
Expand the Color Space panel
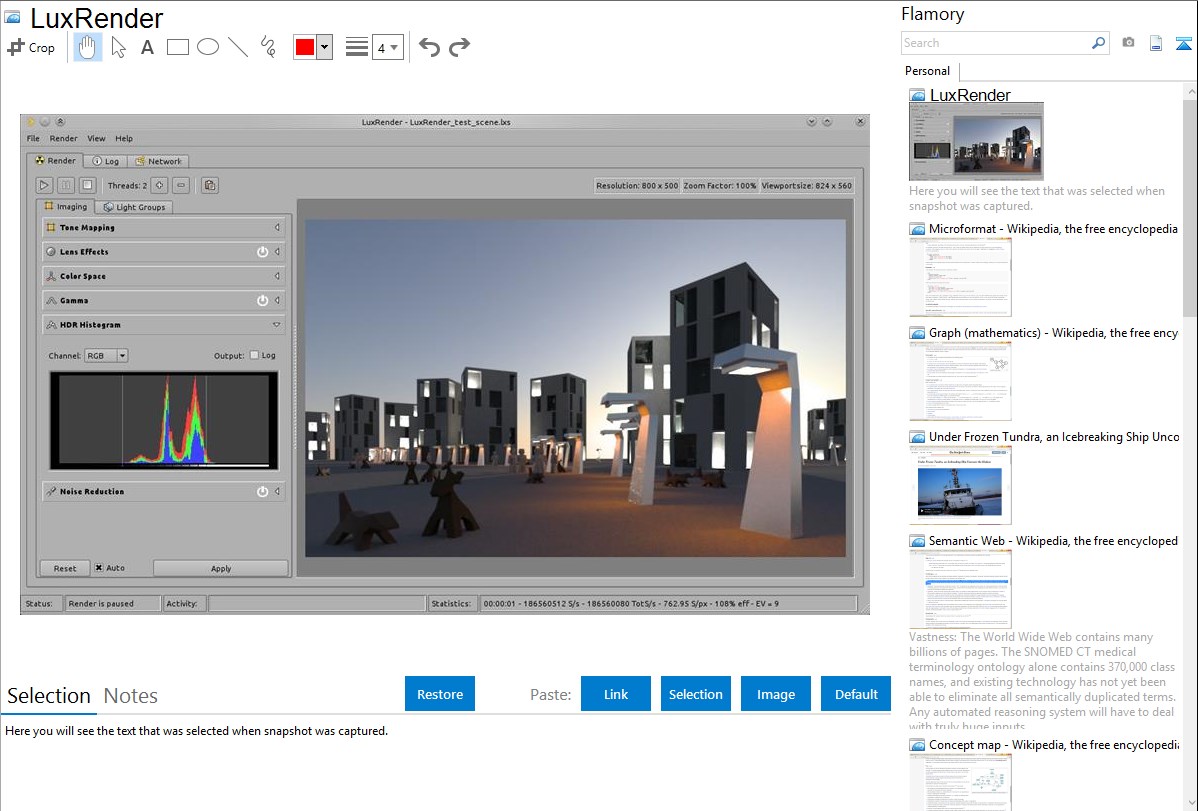[277, 276]
